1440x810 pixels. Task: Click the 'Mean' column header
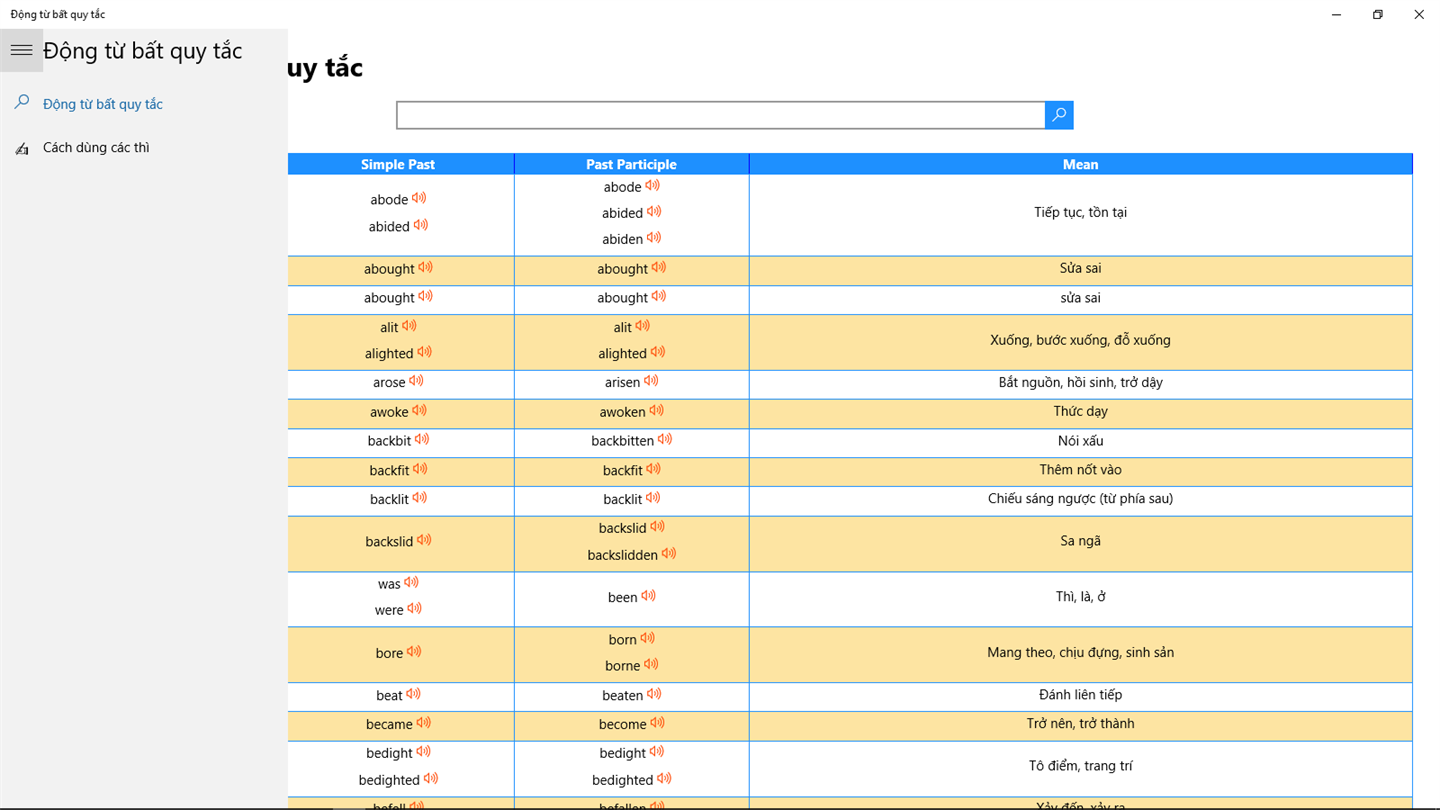[x=1080, y=164]
